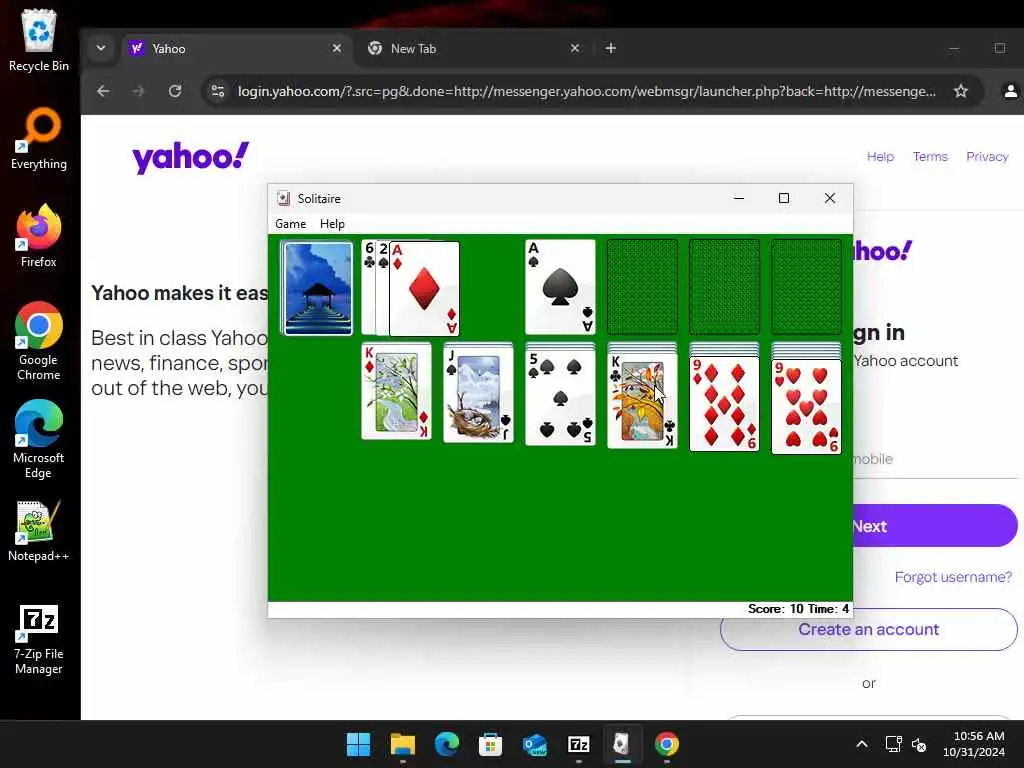Select the Five of Spades tableau card
Screen dimensions: 1024x768
coord(560,398)
